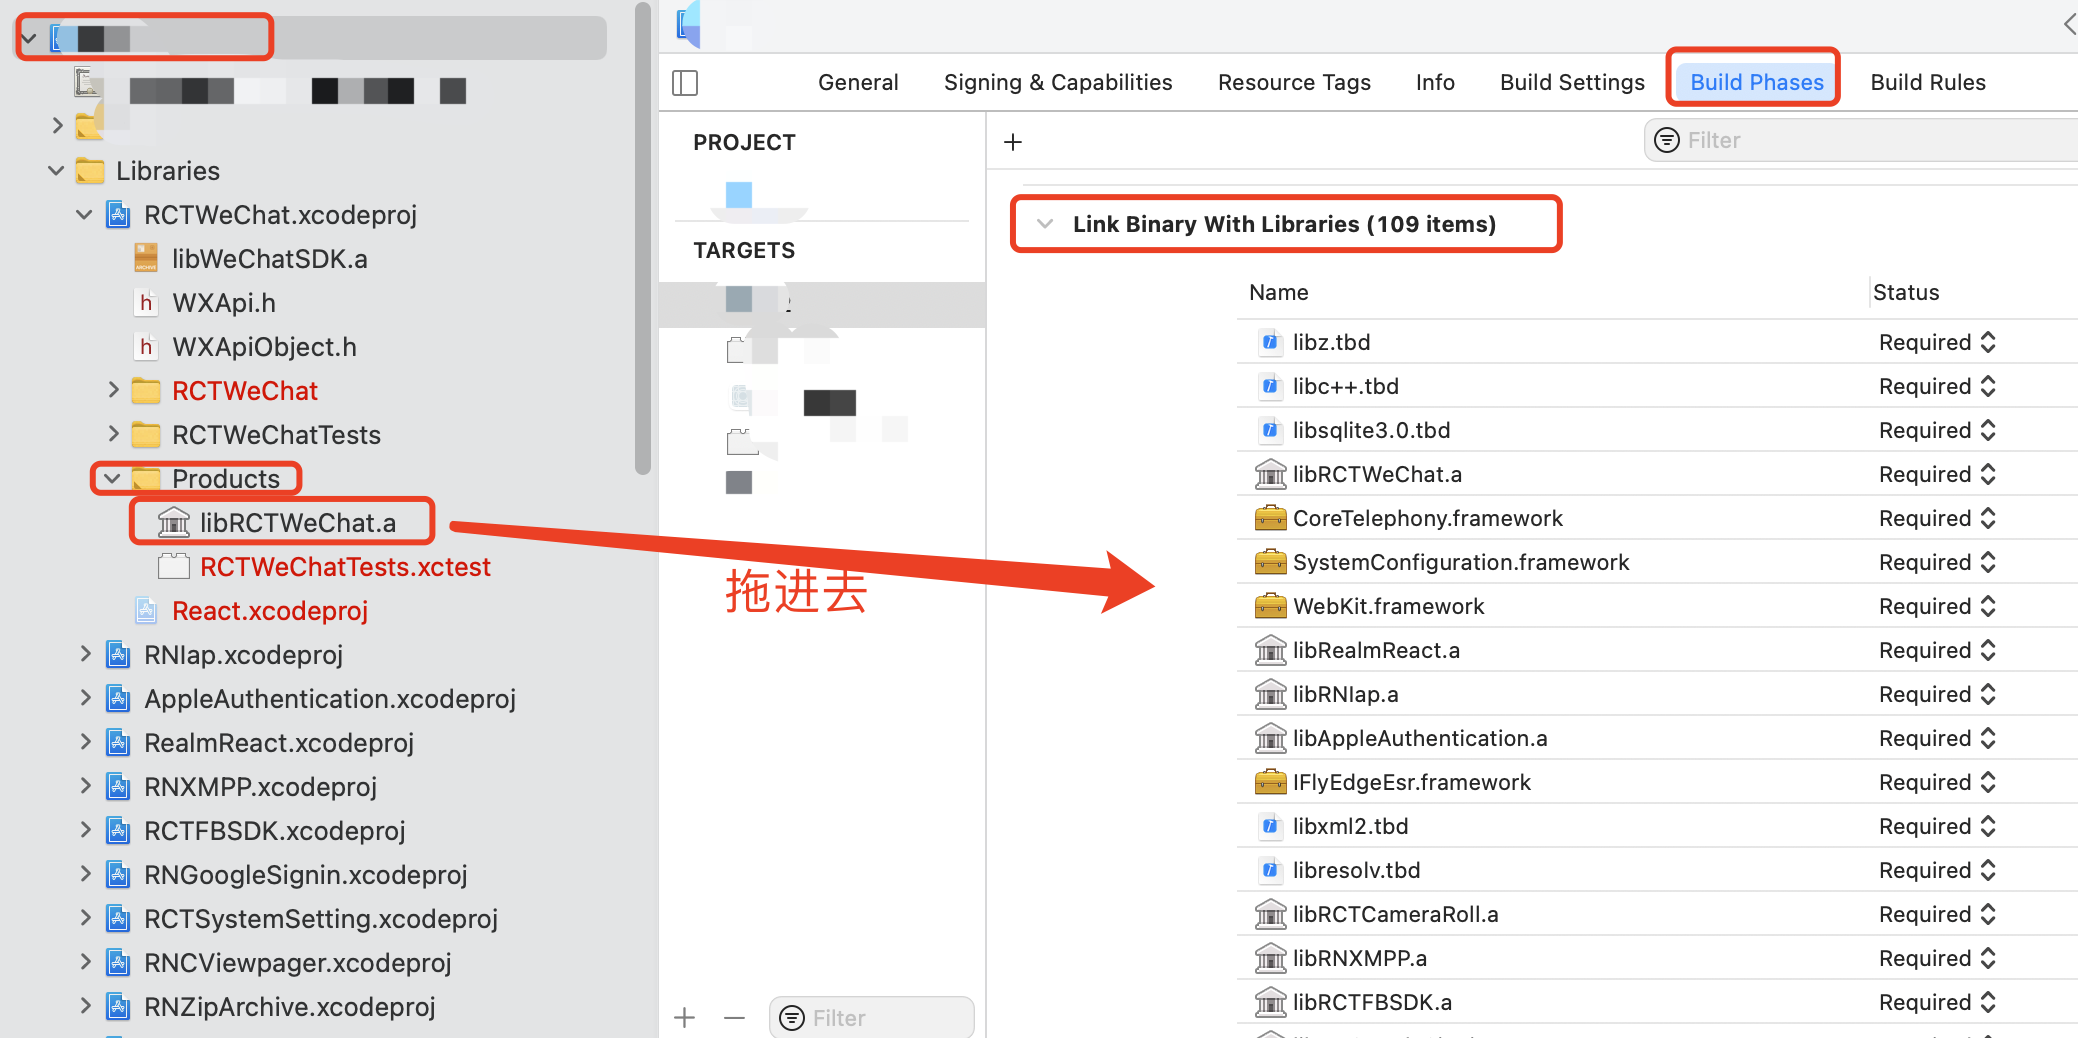The height and width of the screenshot is (1038, 2078).
Task: Click the React.xcodeproj file icon
Action: (146, 610)
